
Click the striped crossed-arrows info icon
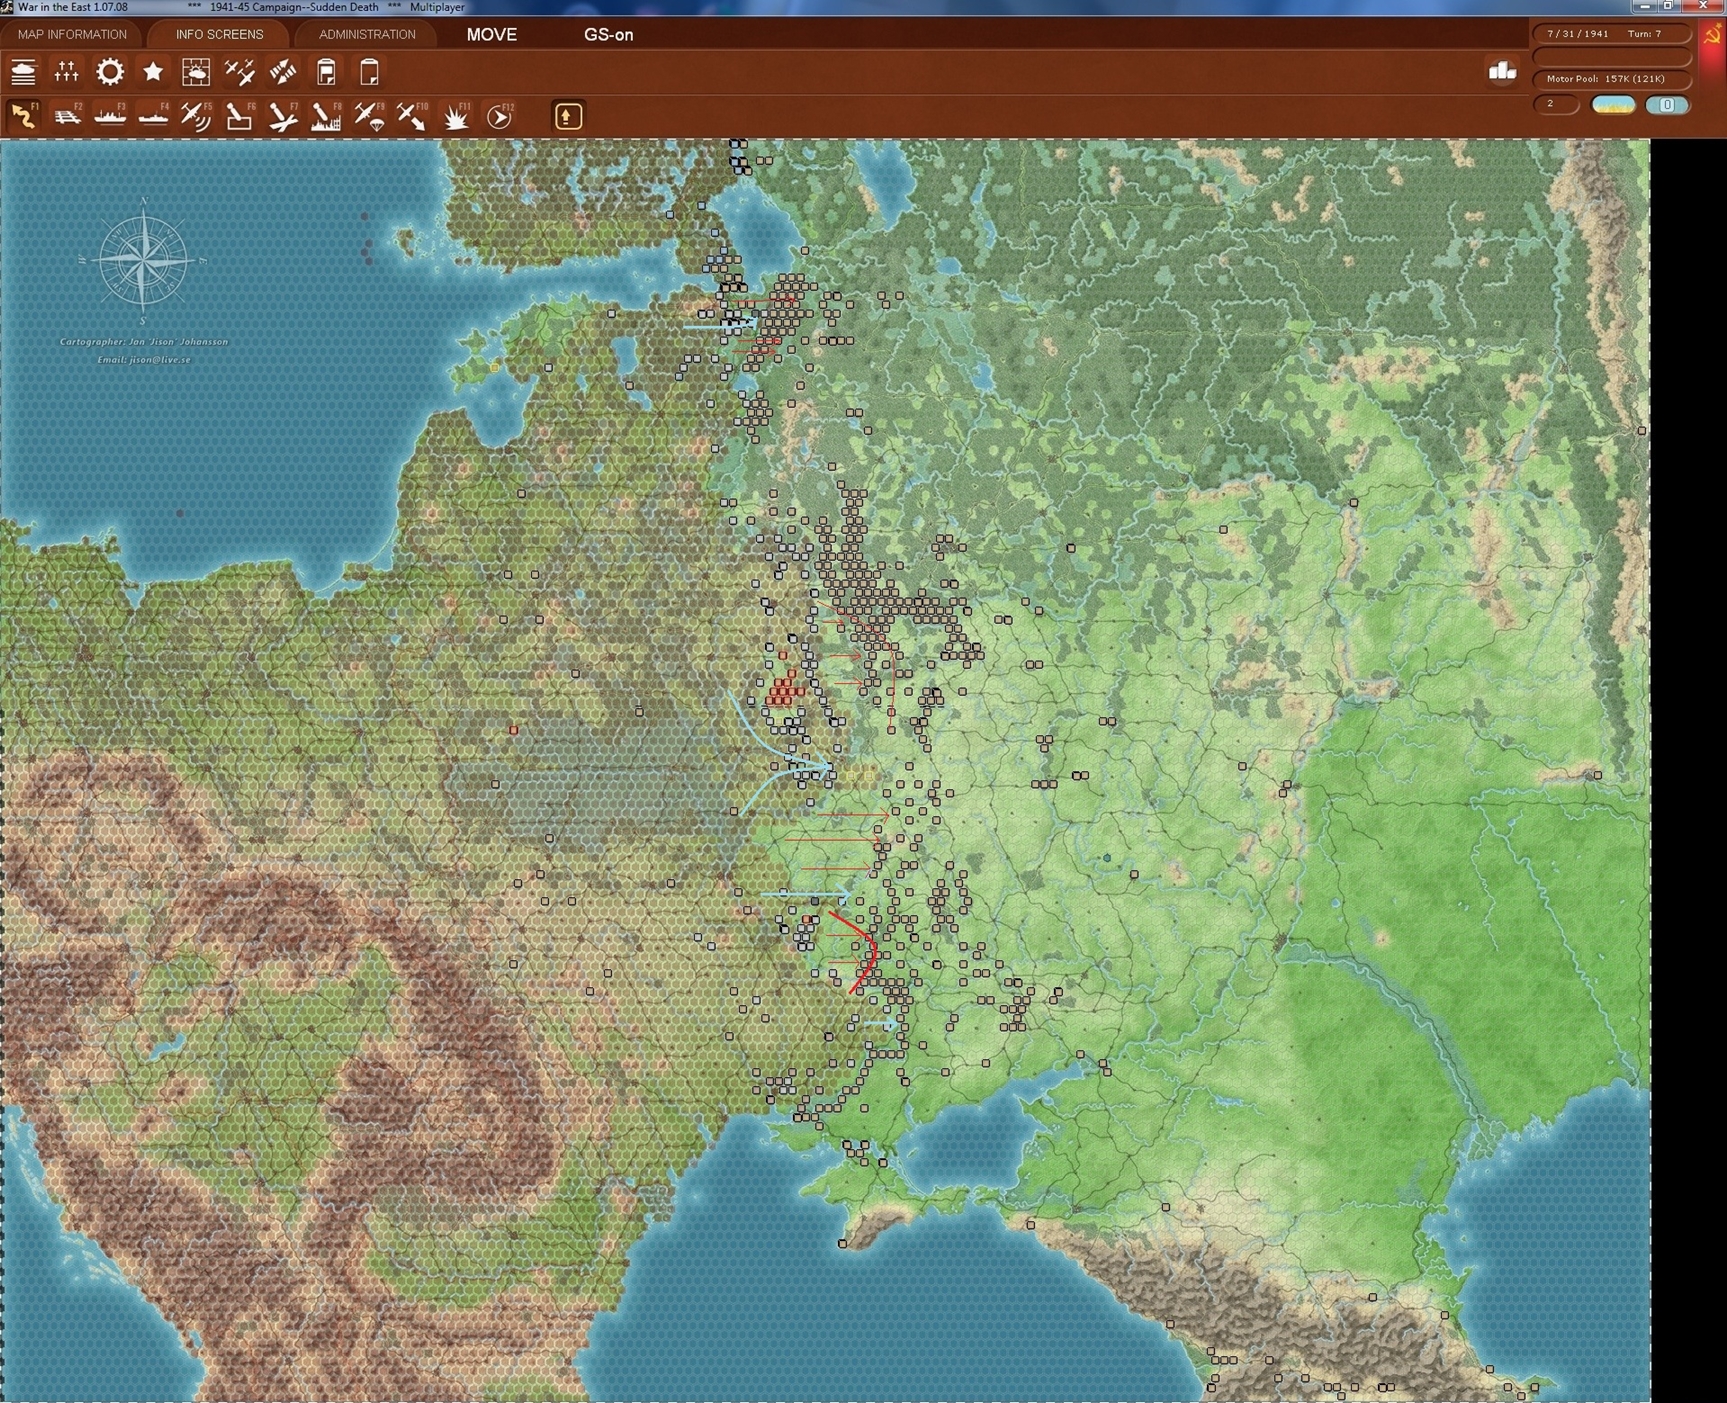[283, 72]
